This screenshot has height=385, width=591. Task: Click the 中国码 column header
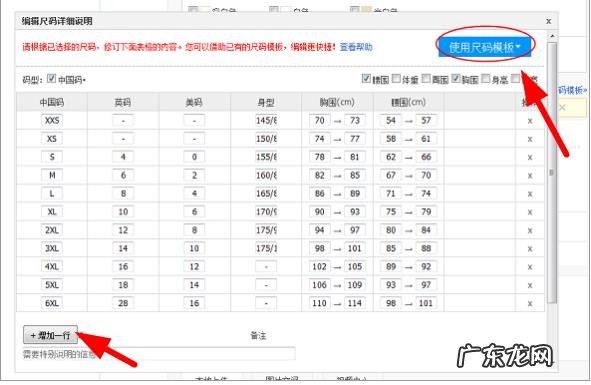click(x=52, y=102)
